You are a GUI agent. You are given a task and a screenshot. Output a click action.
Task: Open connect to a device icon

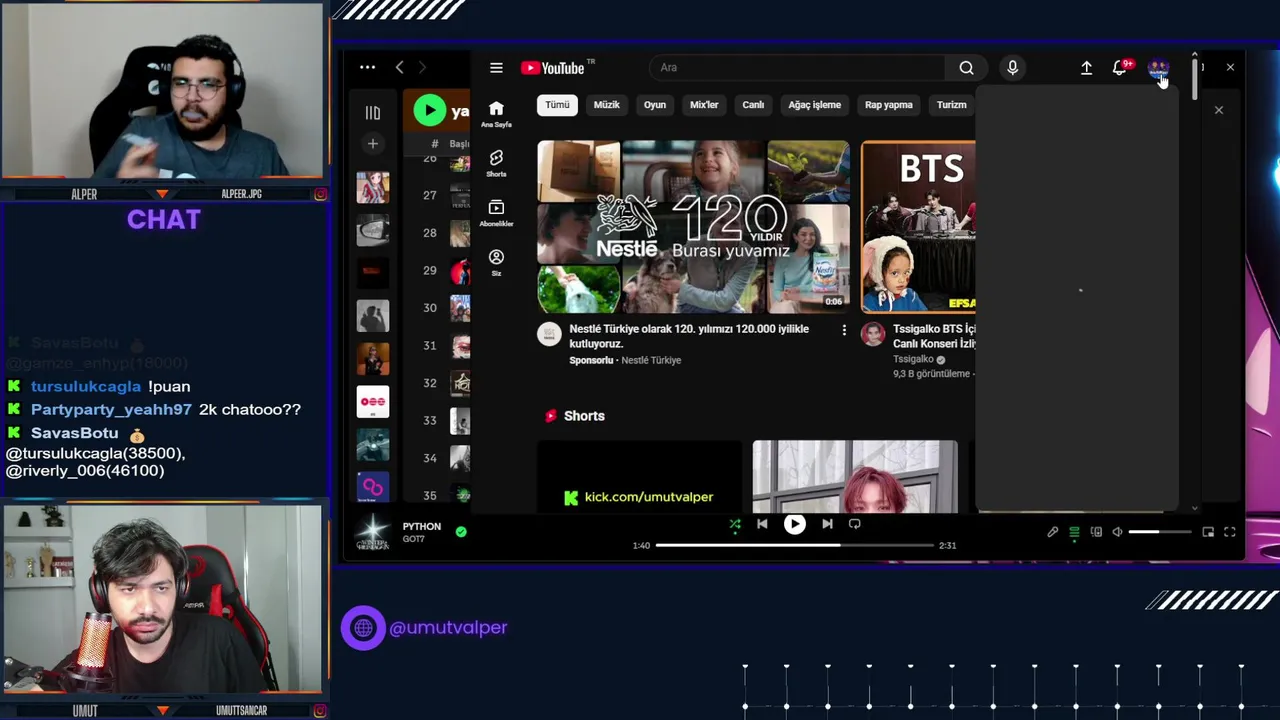tap(1096, 532)
